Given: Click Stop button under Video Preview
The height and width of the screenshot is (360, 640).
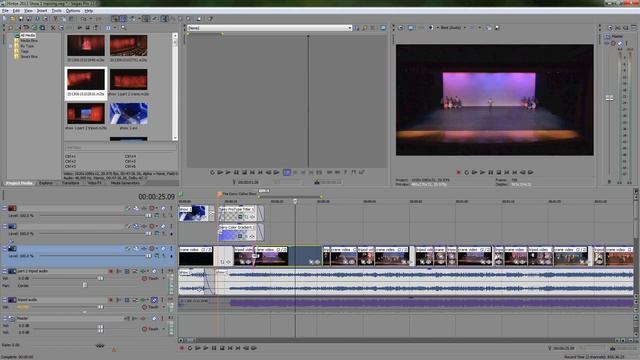Looking at the screenshot, I should tap(499, 172).
